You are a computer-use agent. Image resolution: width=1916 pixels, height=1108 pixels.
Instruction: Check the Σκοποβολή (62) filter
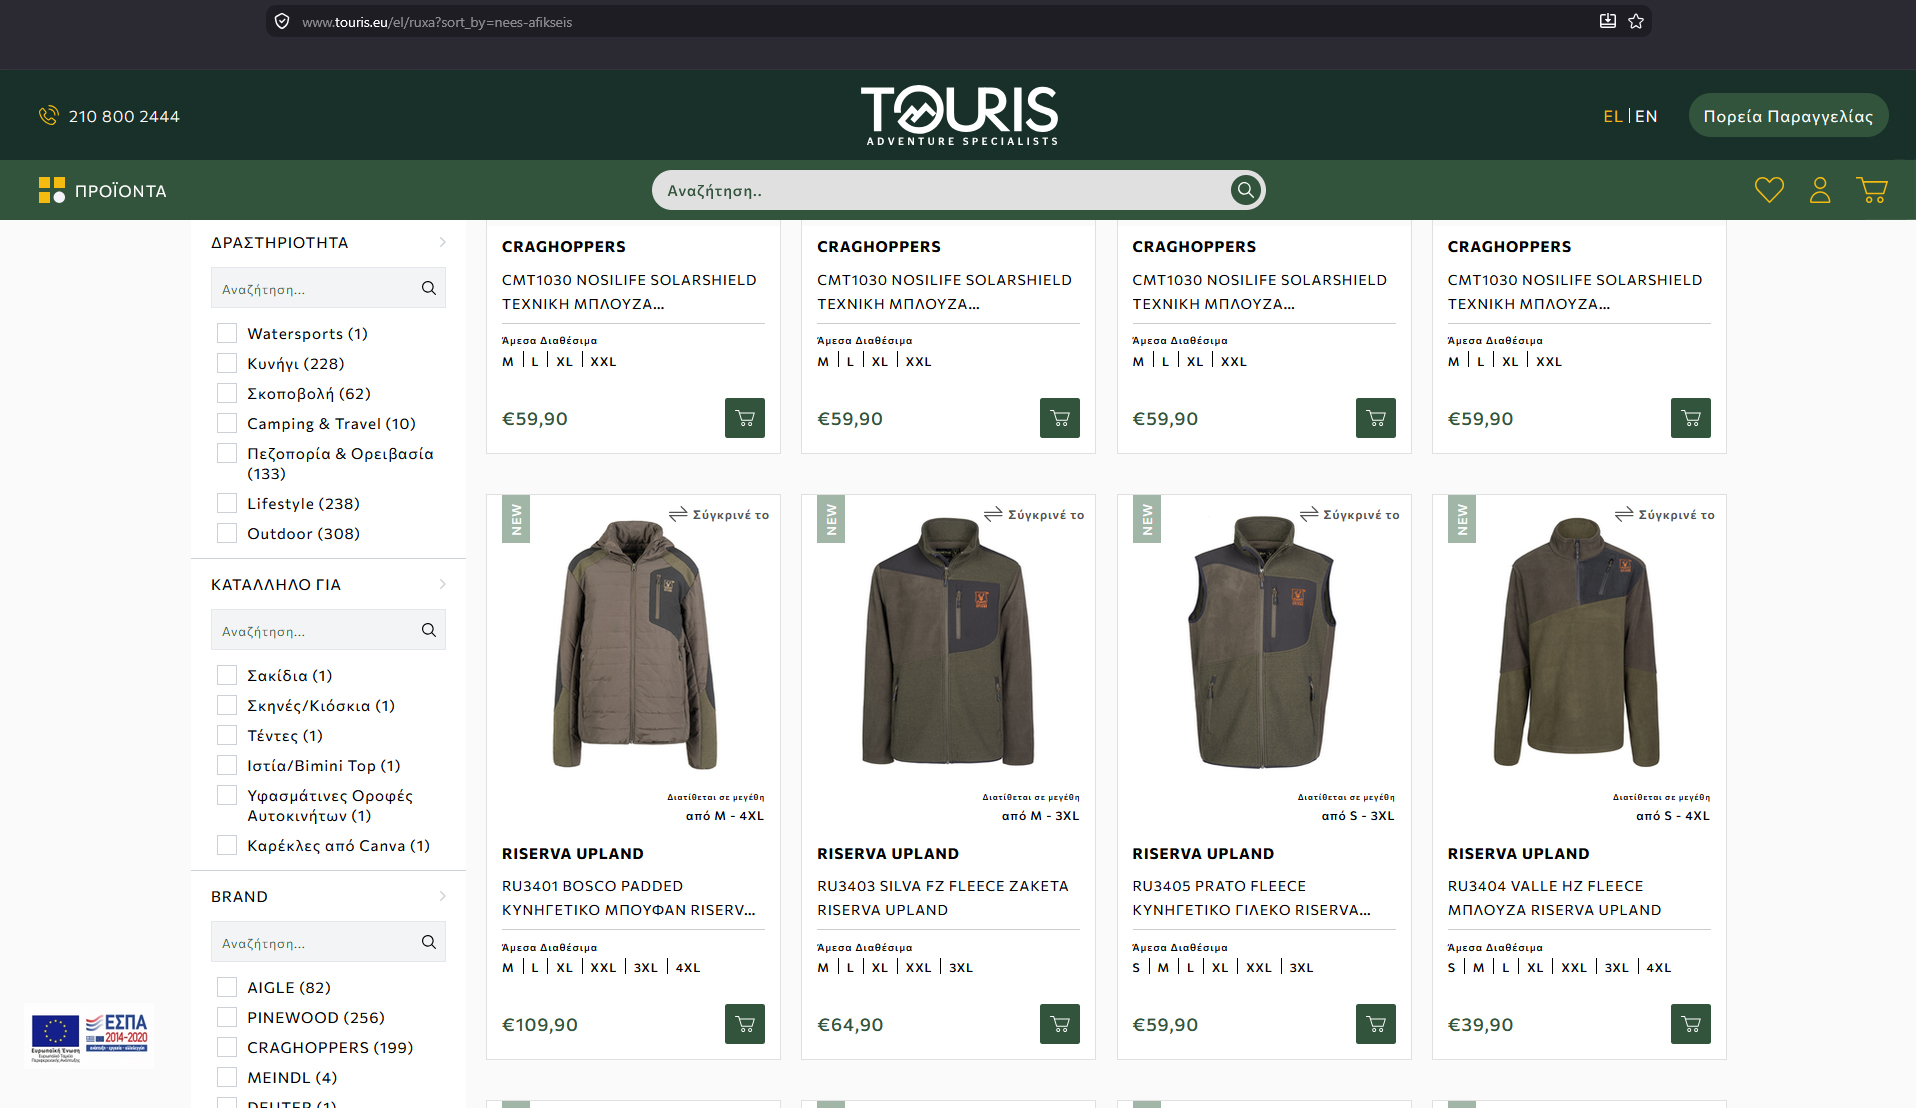tap(227, 393)
